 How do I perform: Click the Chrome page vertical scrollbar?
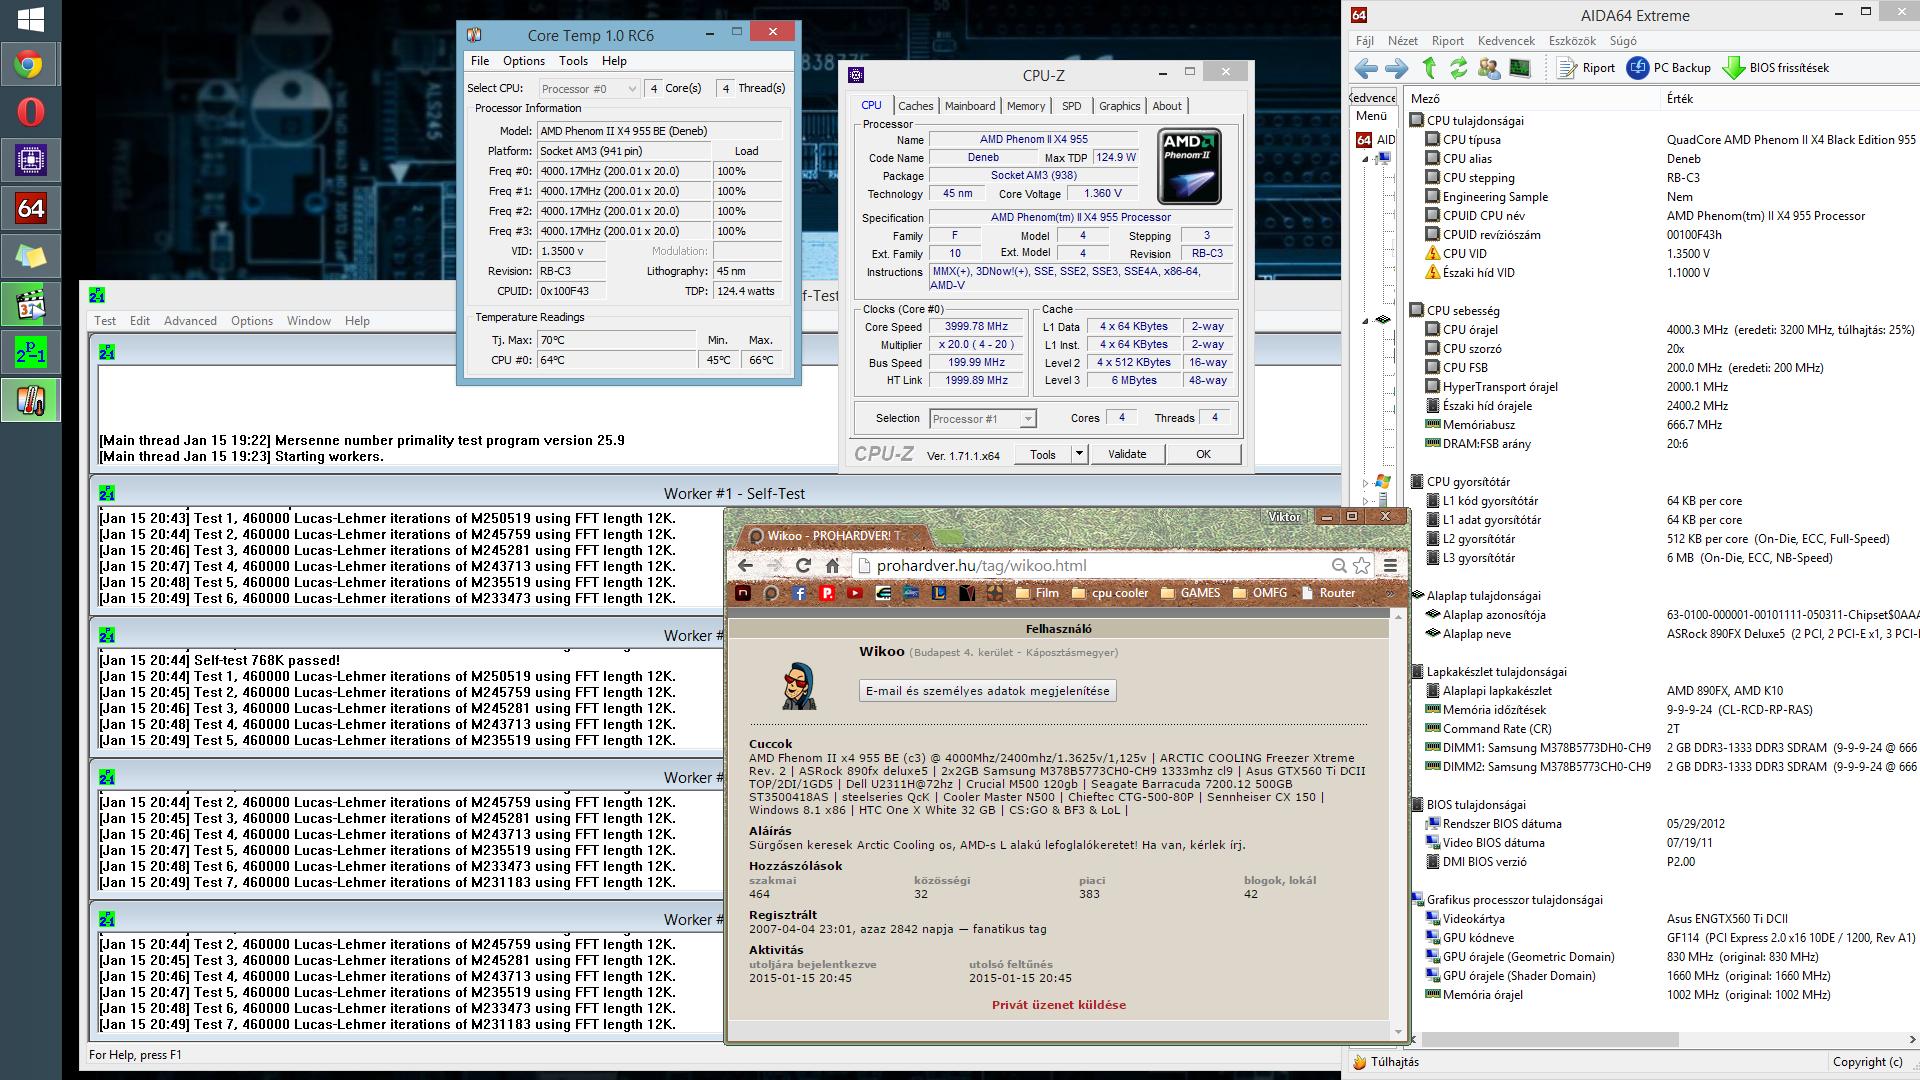click(x=1398, y=824)
